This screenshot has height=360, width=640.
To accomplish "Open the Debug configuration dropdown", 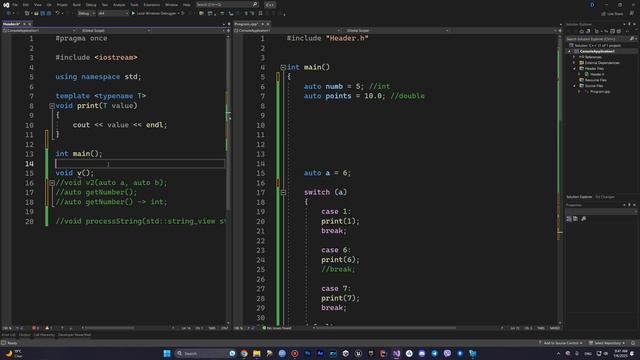I will (86, 13).
